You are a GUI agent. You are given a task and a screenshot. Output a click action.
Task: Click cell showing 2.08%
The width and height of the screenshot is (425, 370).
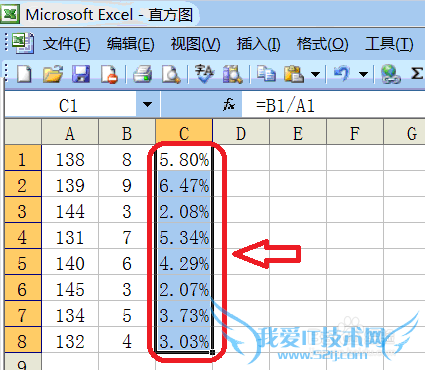click(184, 210)
